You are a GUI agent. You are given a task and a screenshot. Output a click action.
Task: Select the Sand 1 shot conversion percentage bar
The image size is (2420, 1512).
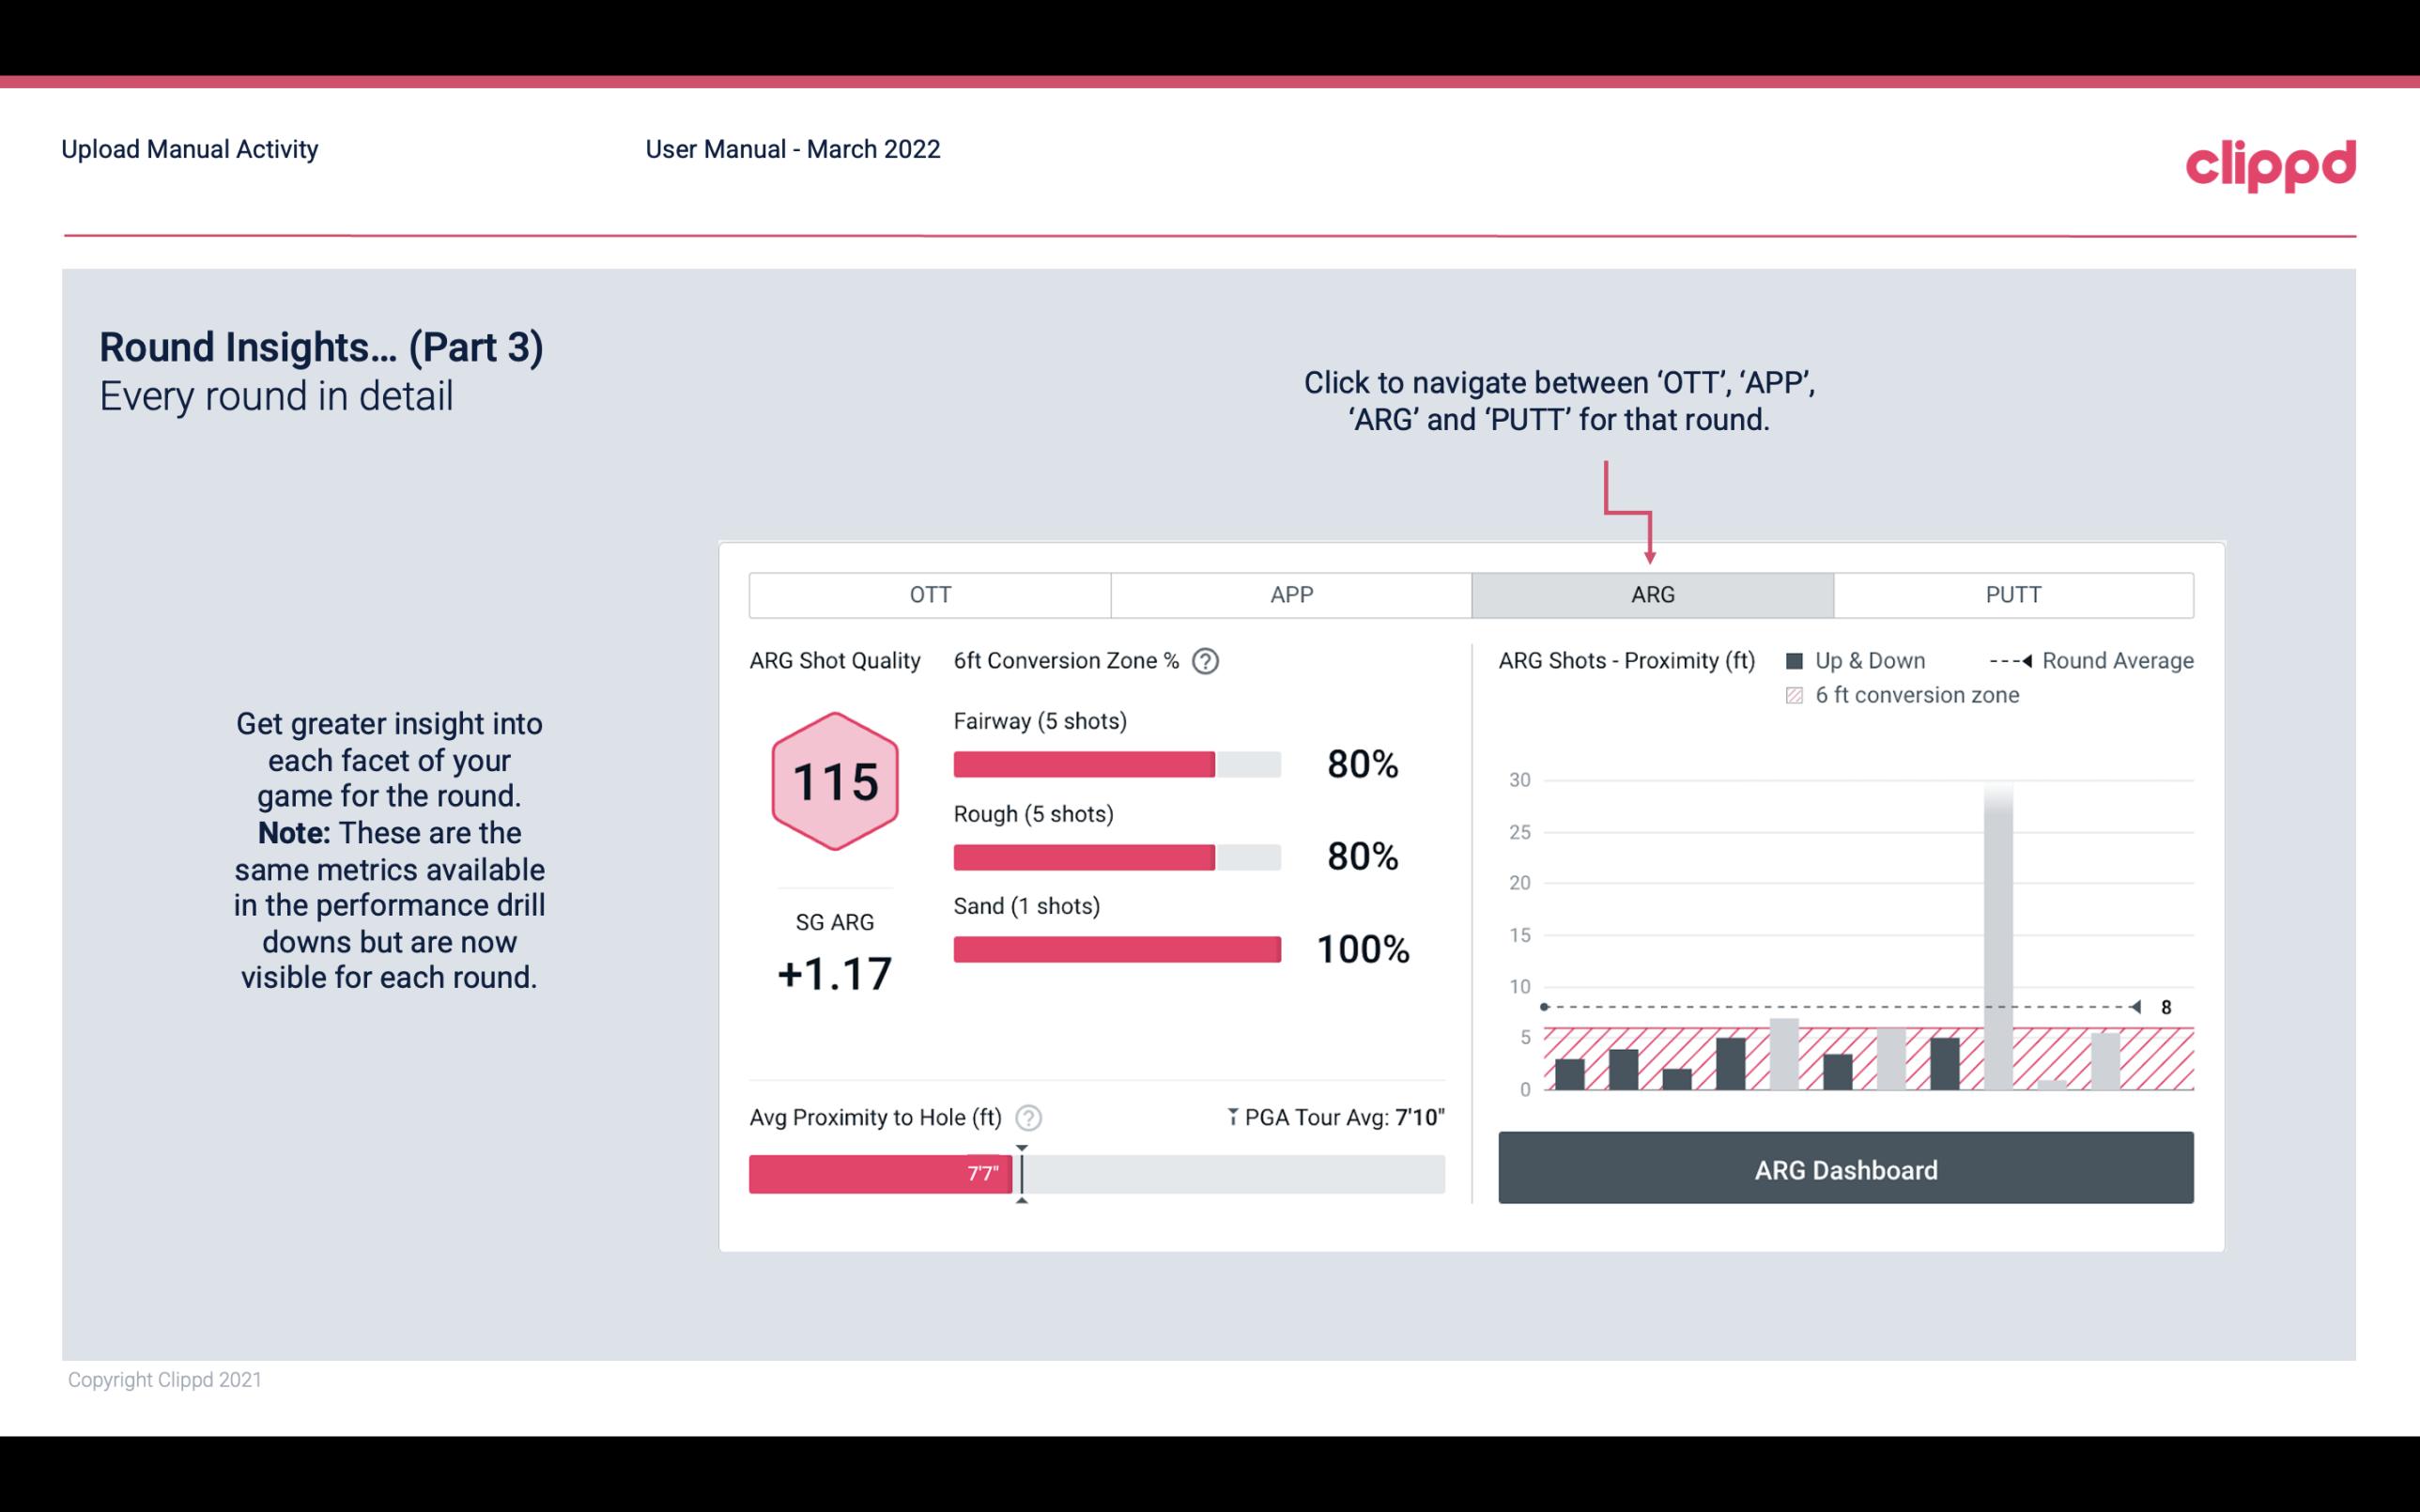click(x=1116, y=949)
